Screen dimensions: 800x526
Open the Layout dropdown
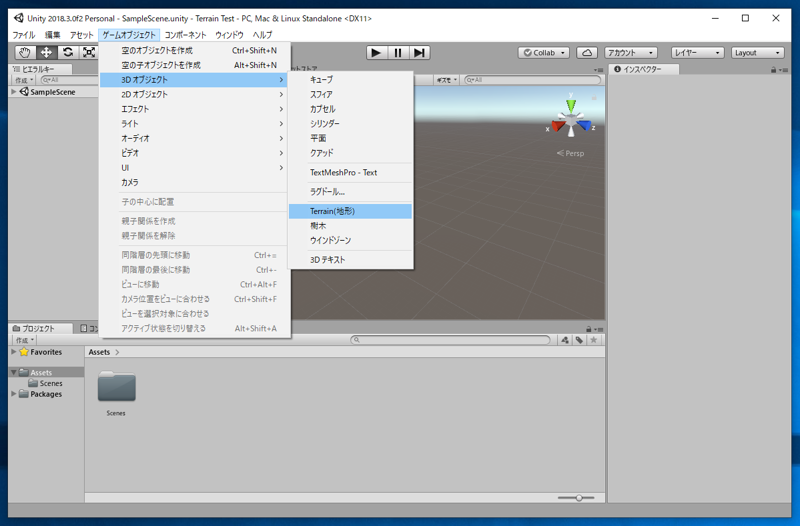pyautogui.click(x=758, y=53)
